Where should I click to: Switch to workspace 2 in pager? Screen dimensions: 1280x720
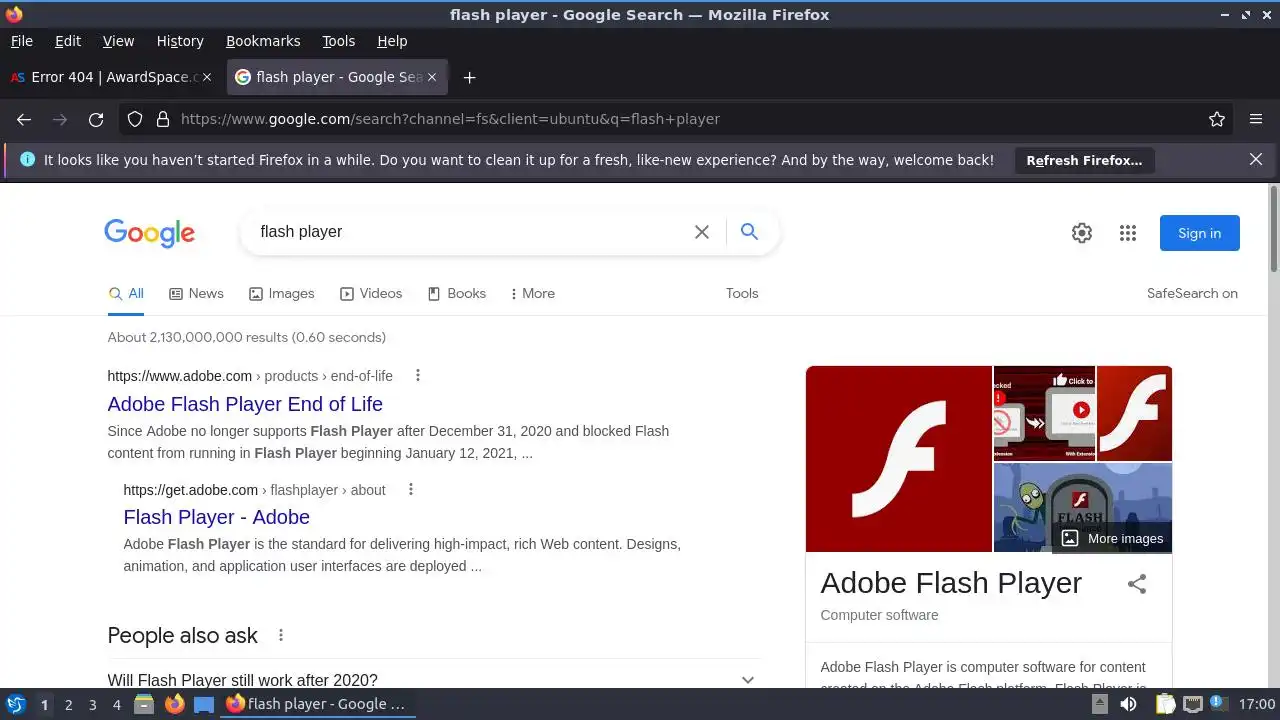68,704
